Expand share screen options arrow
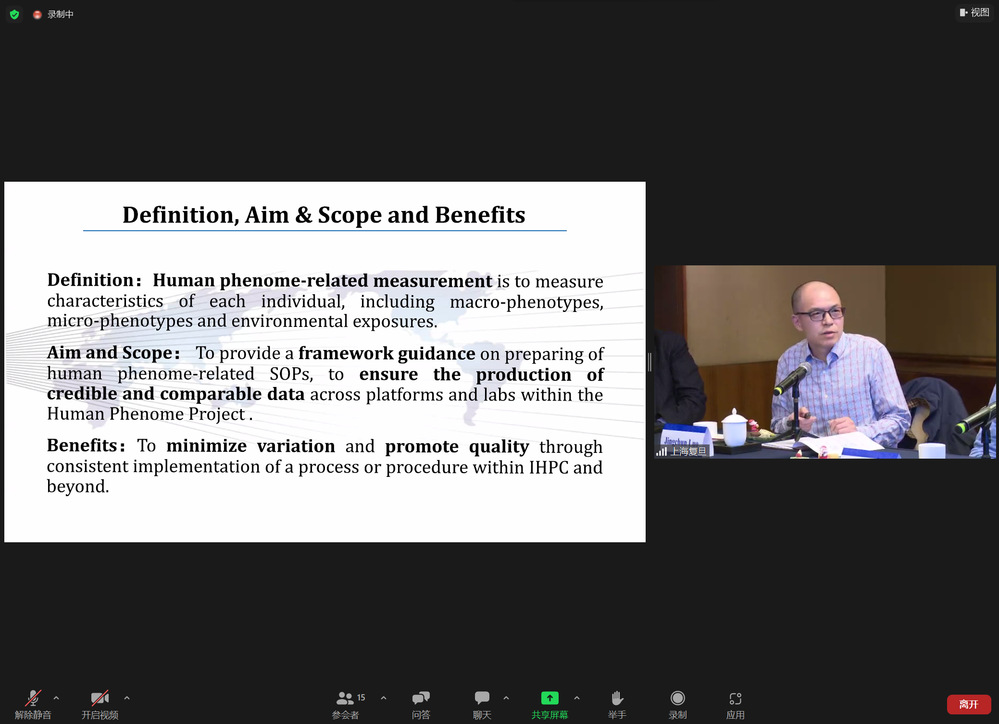Image resolution: width=999 pixels, height=724 pixels. click(x=577, y=698)
